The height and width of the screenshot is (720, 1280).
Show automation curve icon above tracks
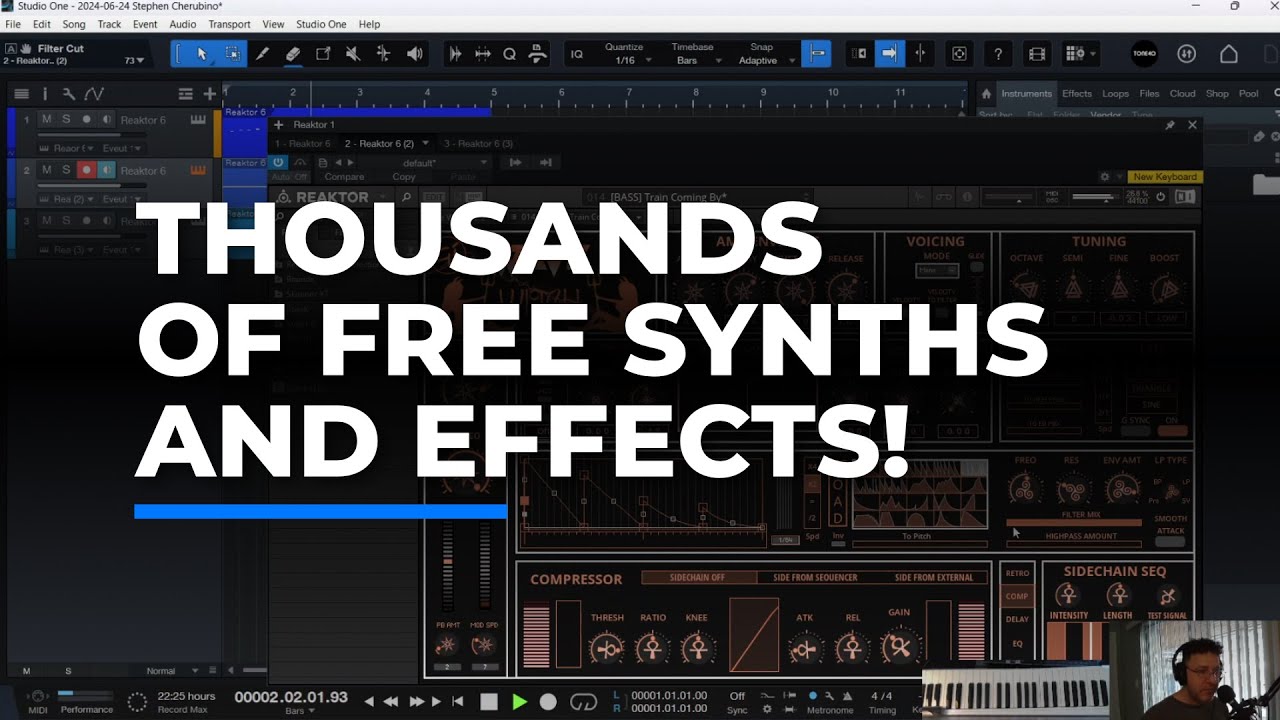pyautogui.click(x=94, y=94)
